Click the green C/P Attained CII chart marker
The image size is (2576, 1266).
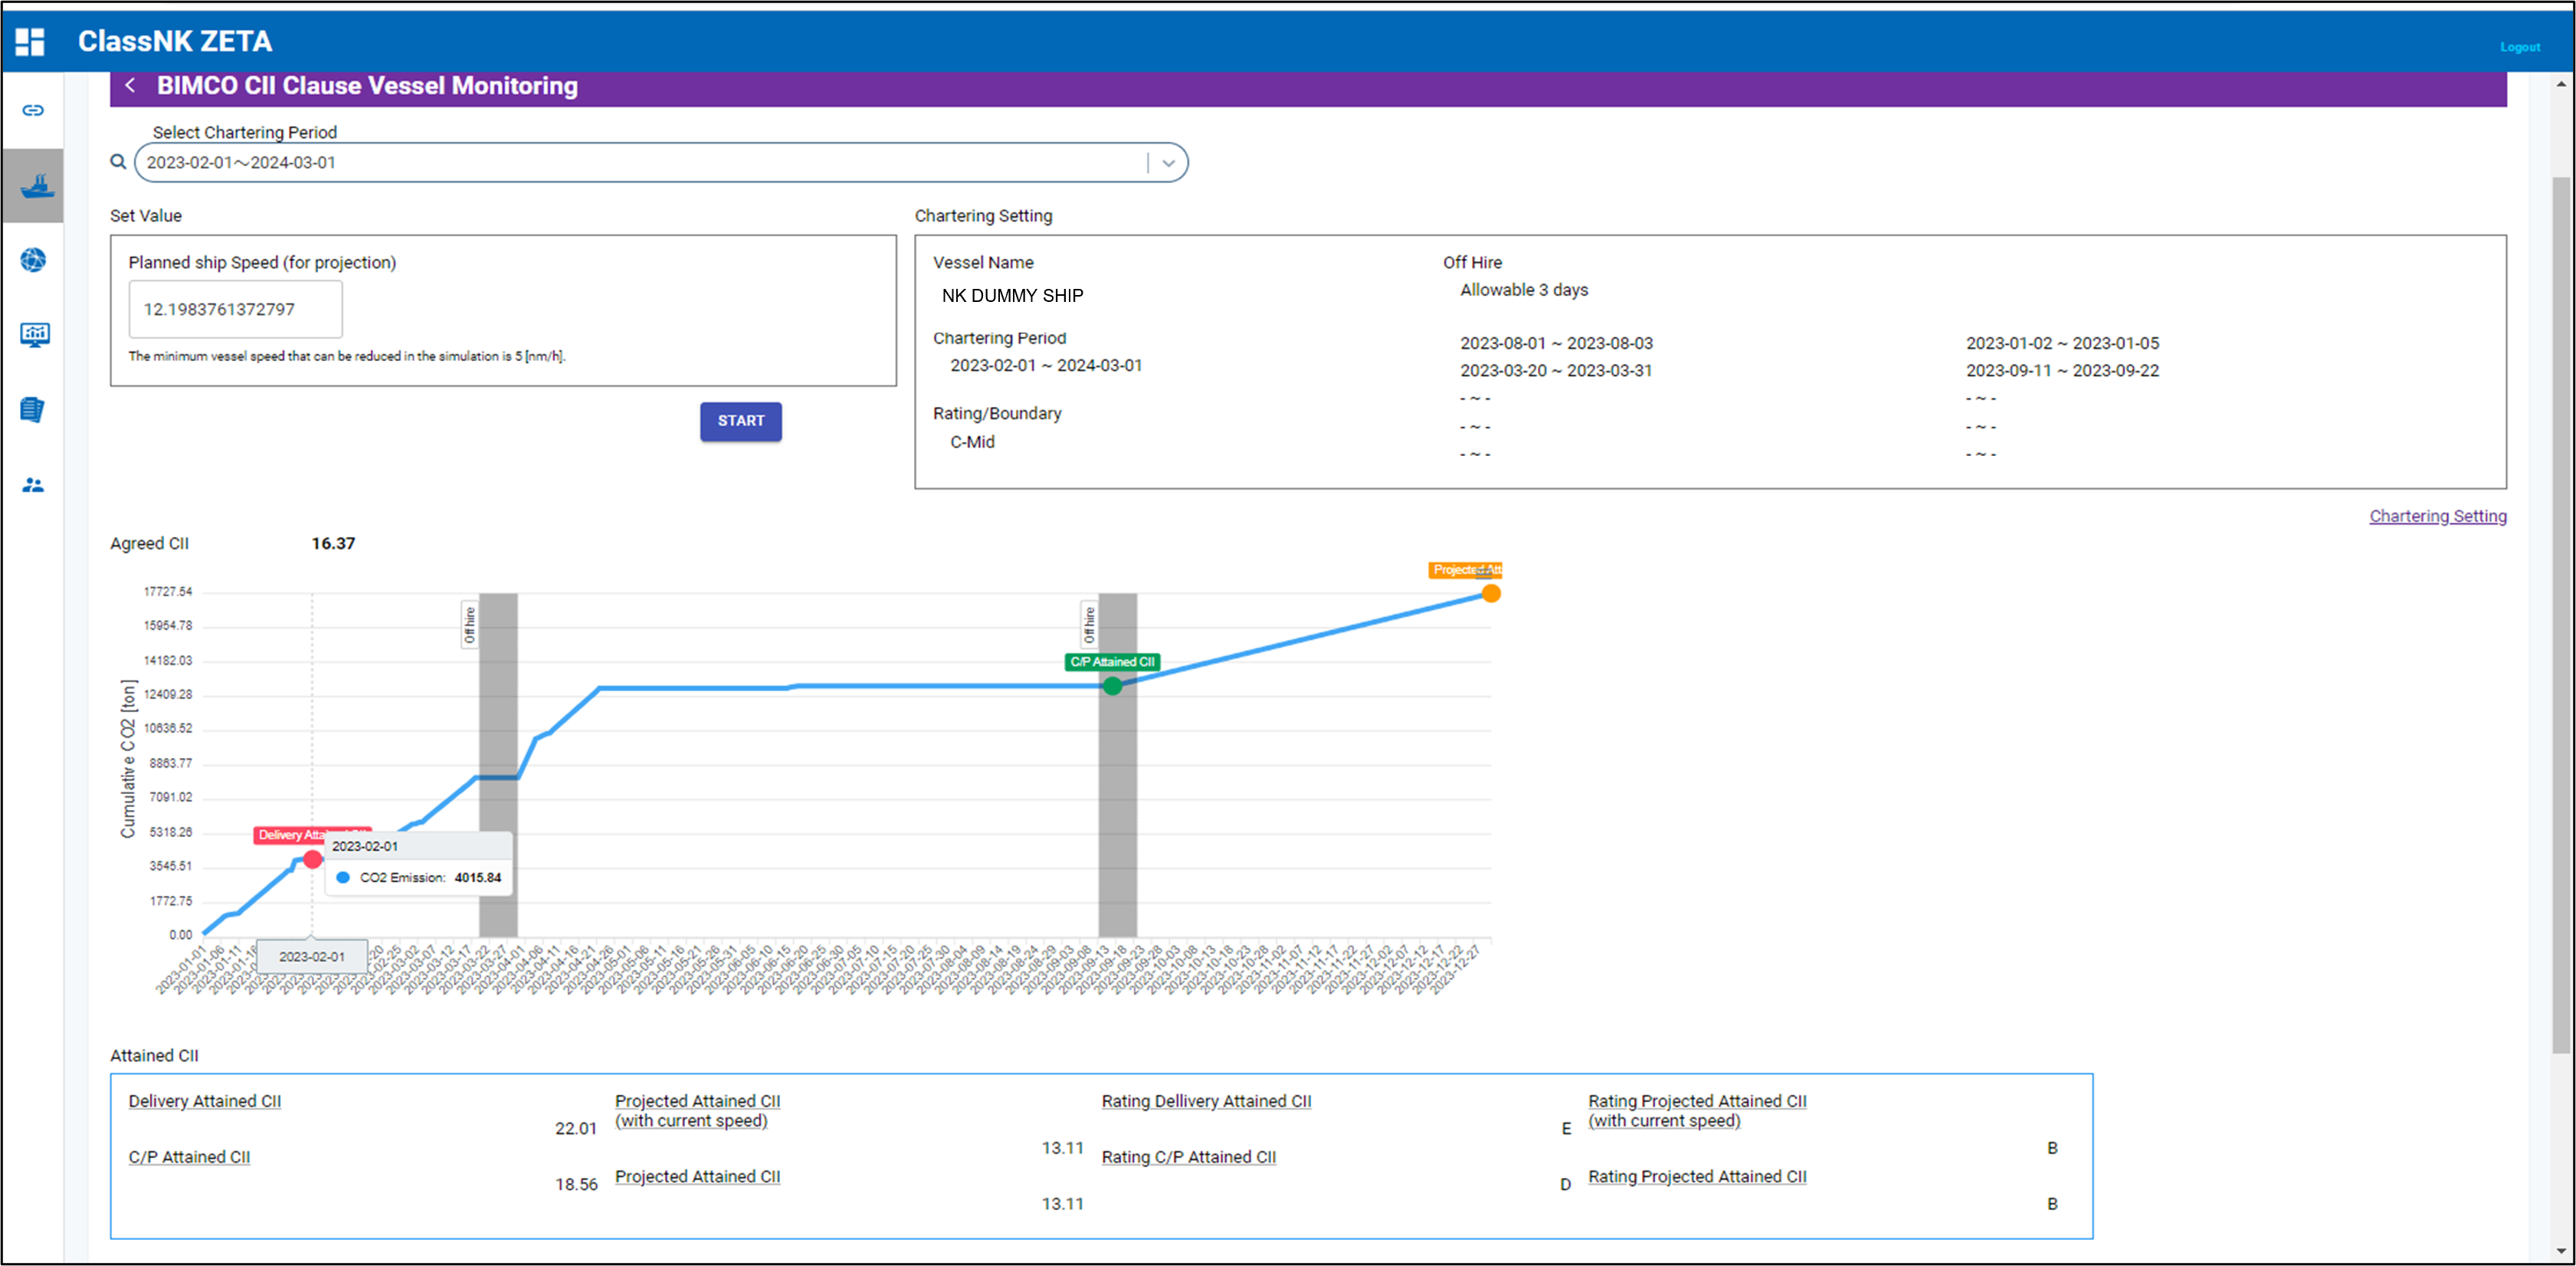1112,686
